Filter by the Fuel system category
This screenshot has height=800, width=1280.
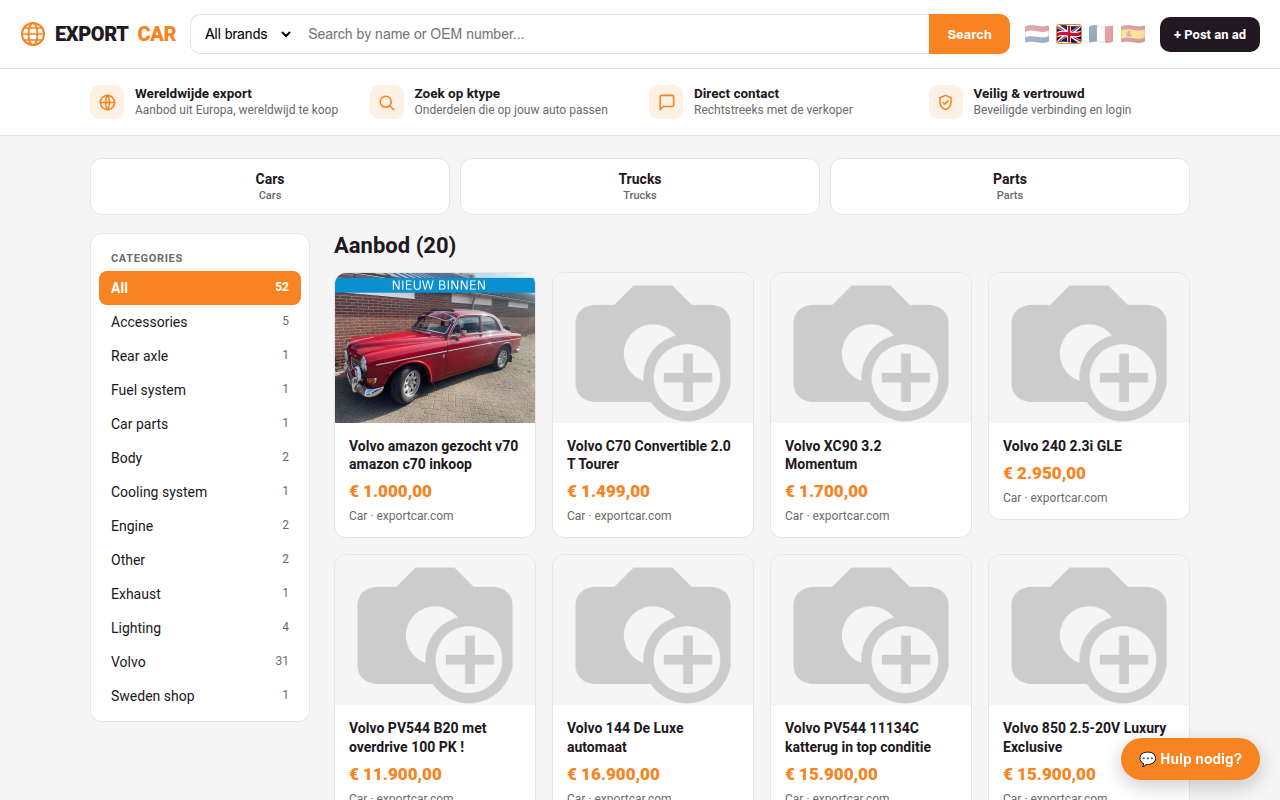pyautogui.click(x=200, y=390)
